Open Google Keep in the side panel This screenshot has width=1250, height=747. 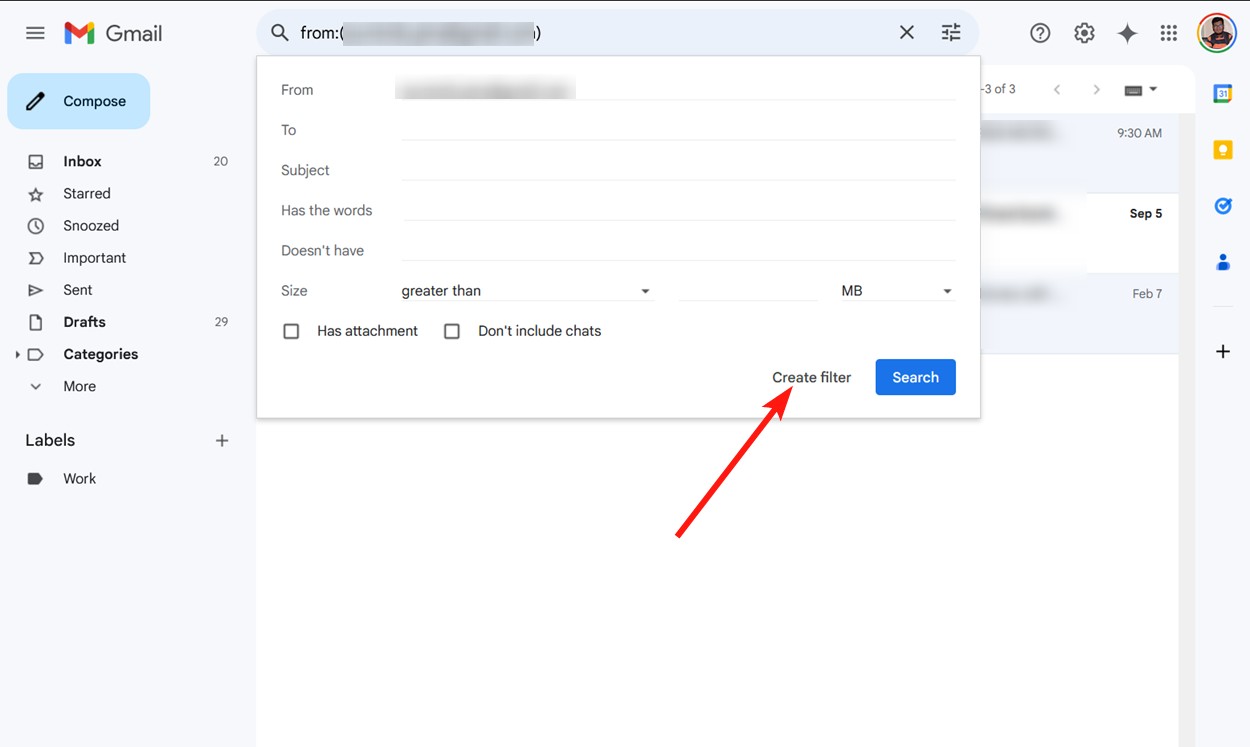[x=1223, y=149]
